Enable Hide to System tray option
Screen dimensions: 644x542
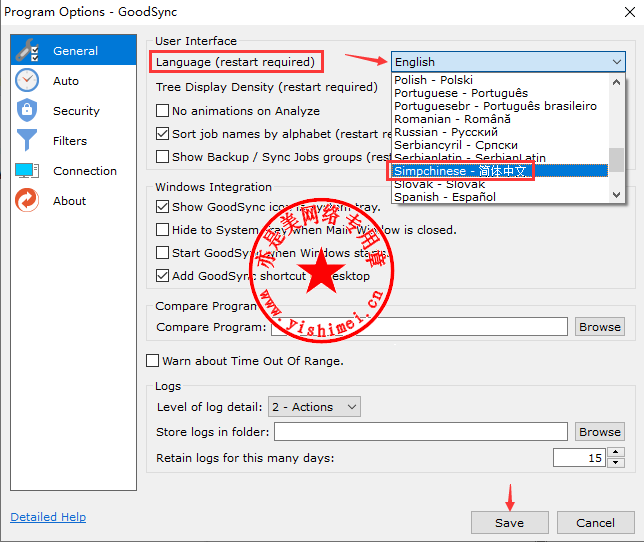click(x=162, y=230)
